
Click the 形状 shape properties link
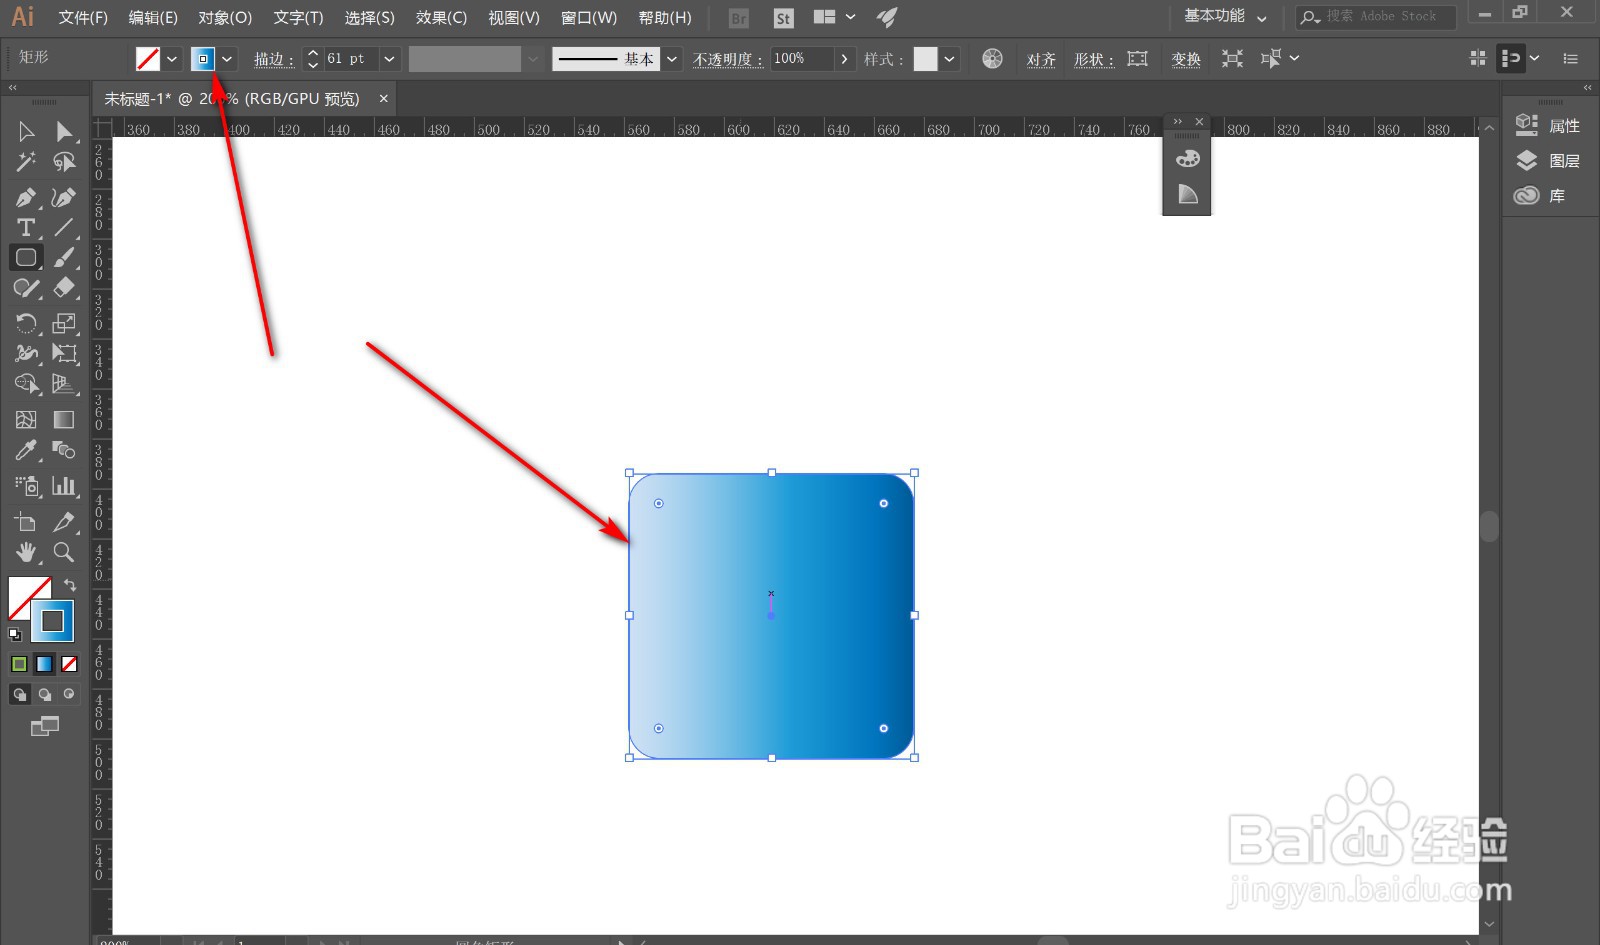click(1093, 59)
